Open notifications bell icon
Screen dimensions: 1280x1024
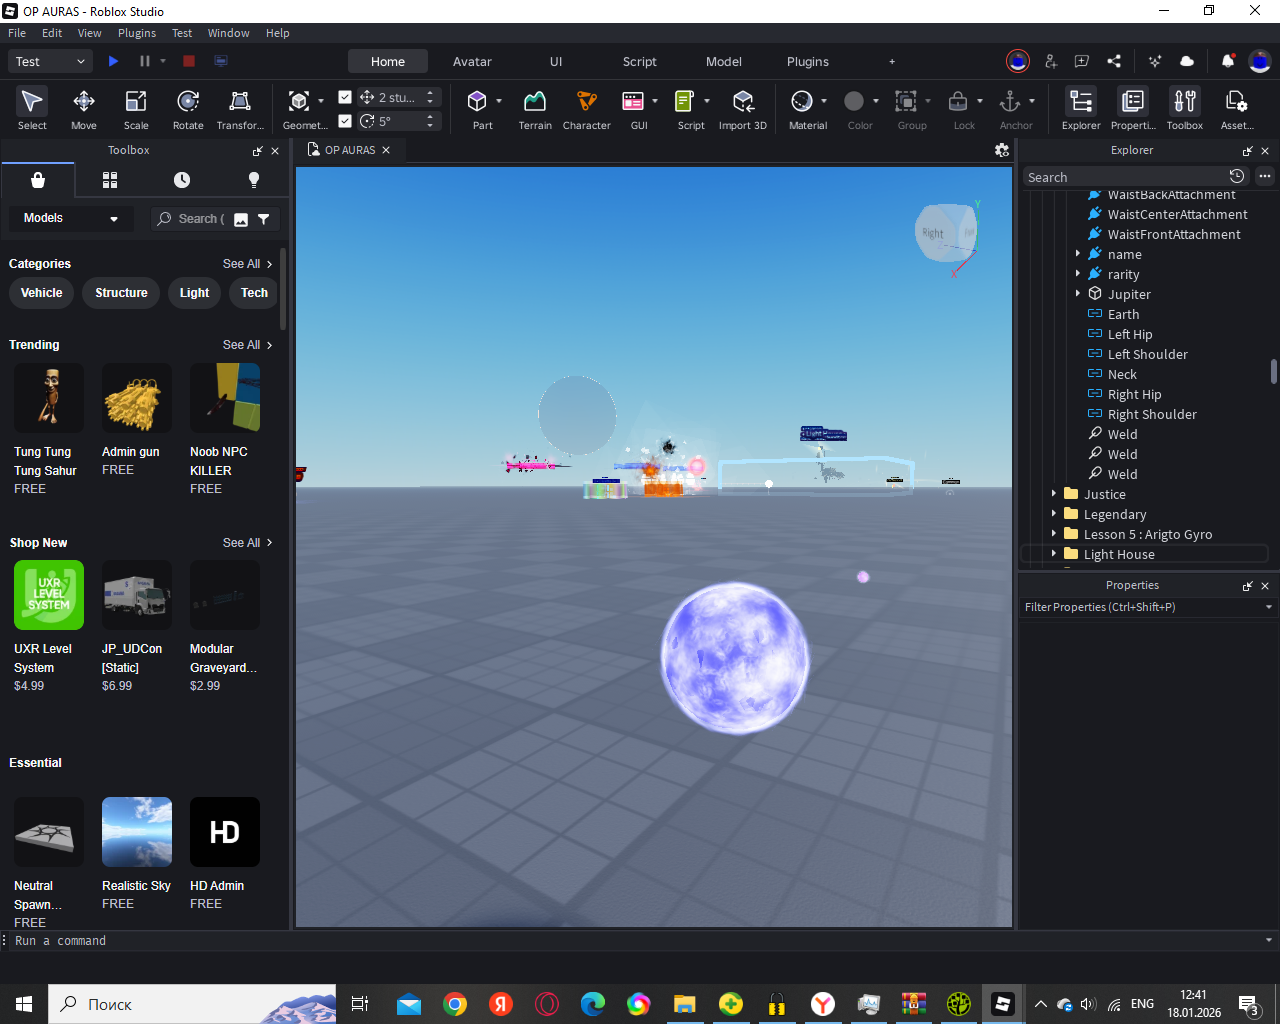[x=1228, y=61]
